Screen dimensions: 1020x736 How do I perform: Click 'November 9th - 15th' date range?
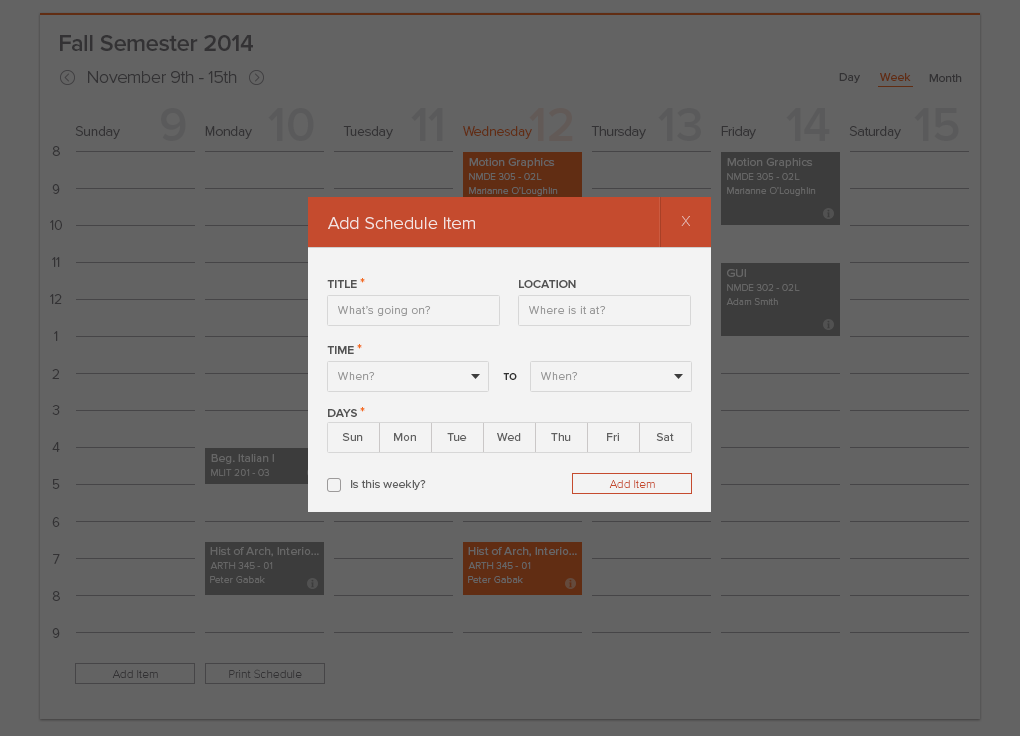(x=162, y=77)
